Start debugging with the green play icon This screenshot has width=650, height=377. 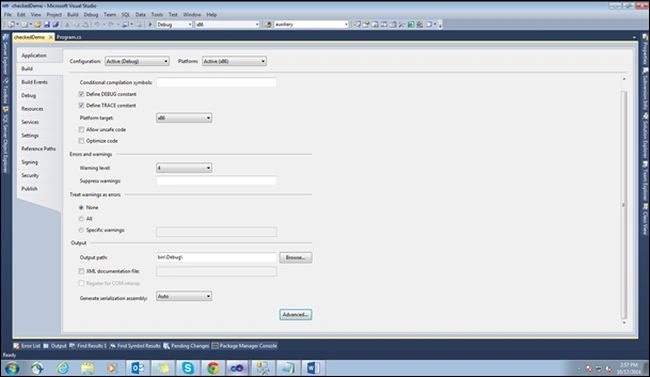(x=150, y=24)
